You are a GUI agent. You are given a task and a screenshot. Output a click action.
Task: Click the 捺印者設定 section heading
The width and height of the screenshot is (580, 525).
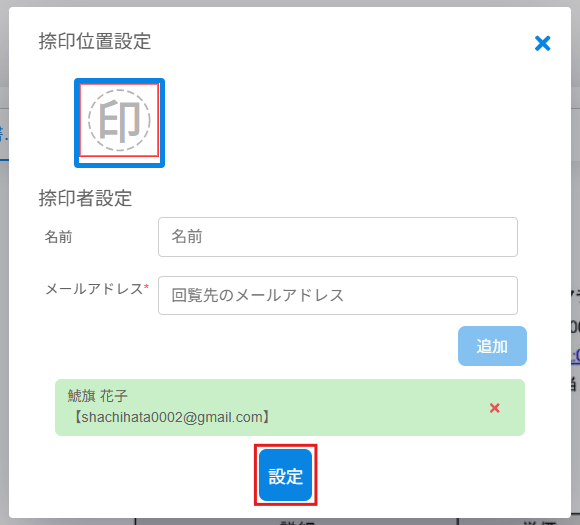85,198
